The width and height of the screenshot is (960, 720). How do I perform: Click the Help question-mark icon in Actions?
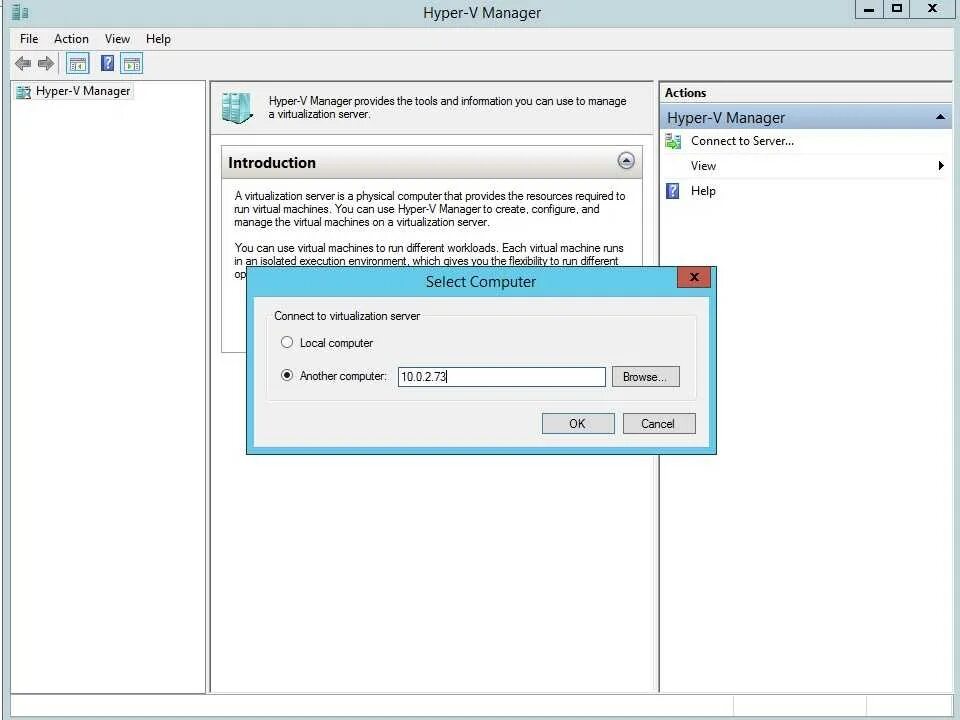pyautogui.click(x=672, y=191)
